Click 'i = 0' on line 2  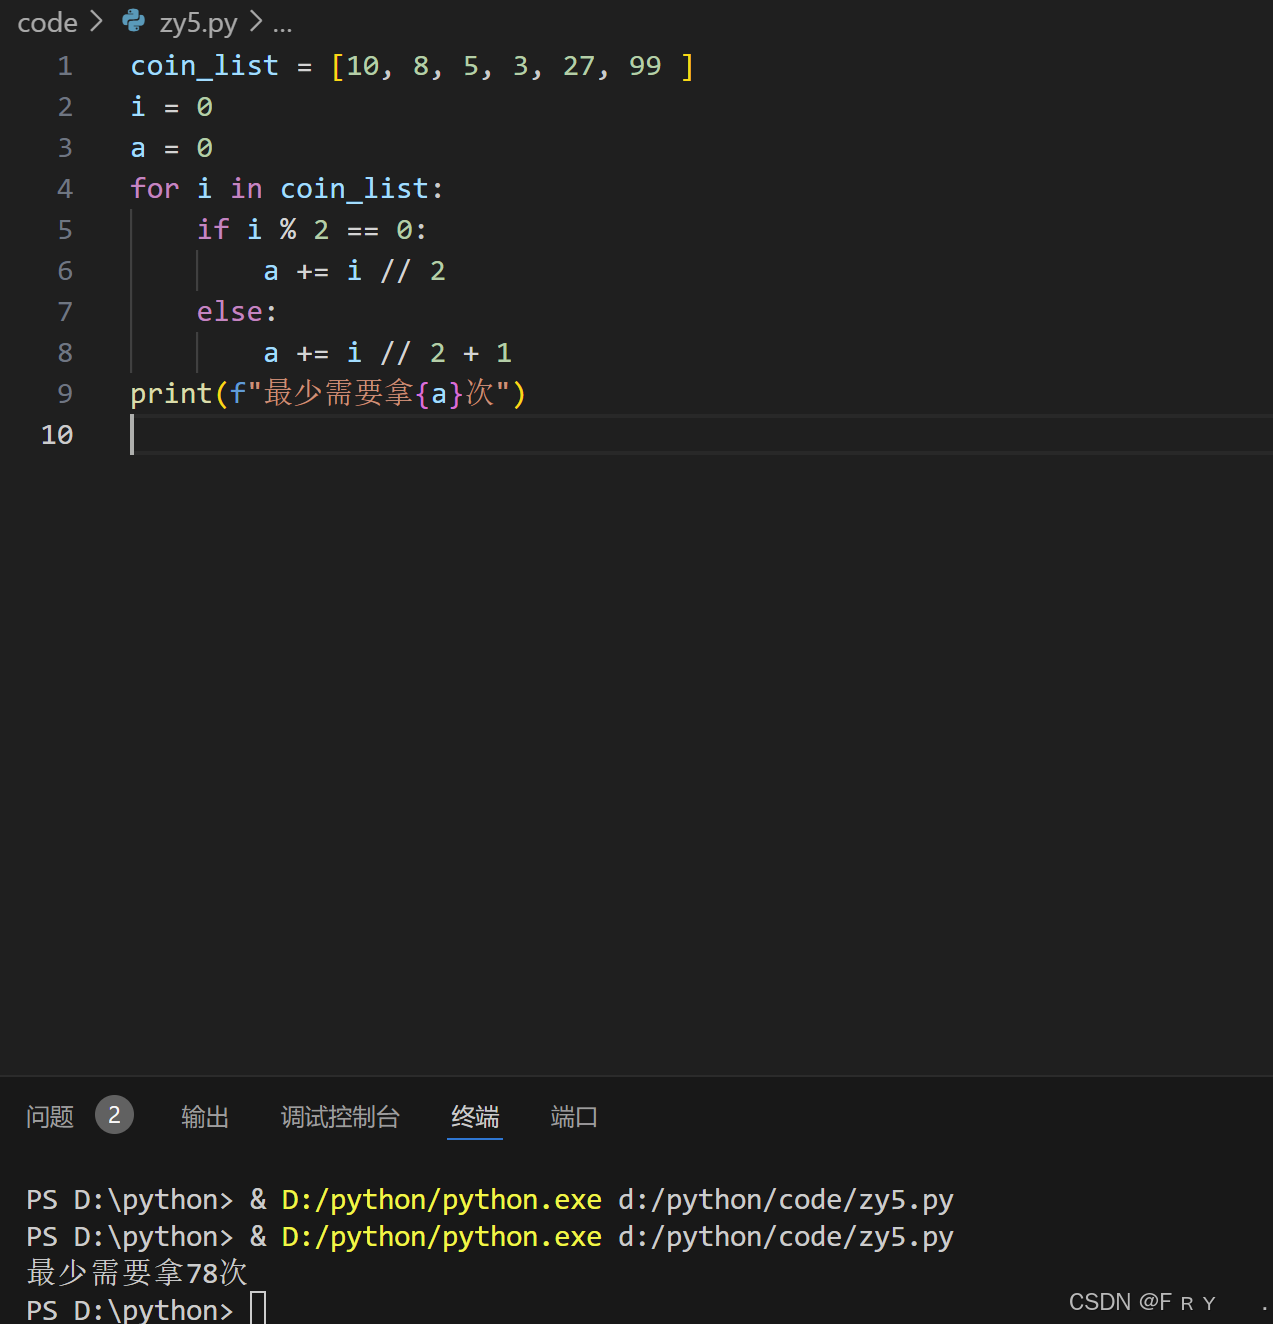(x=172, y=107)
